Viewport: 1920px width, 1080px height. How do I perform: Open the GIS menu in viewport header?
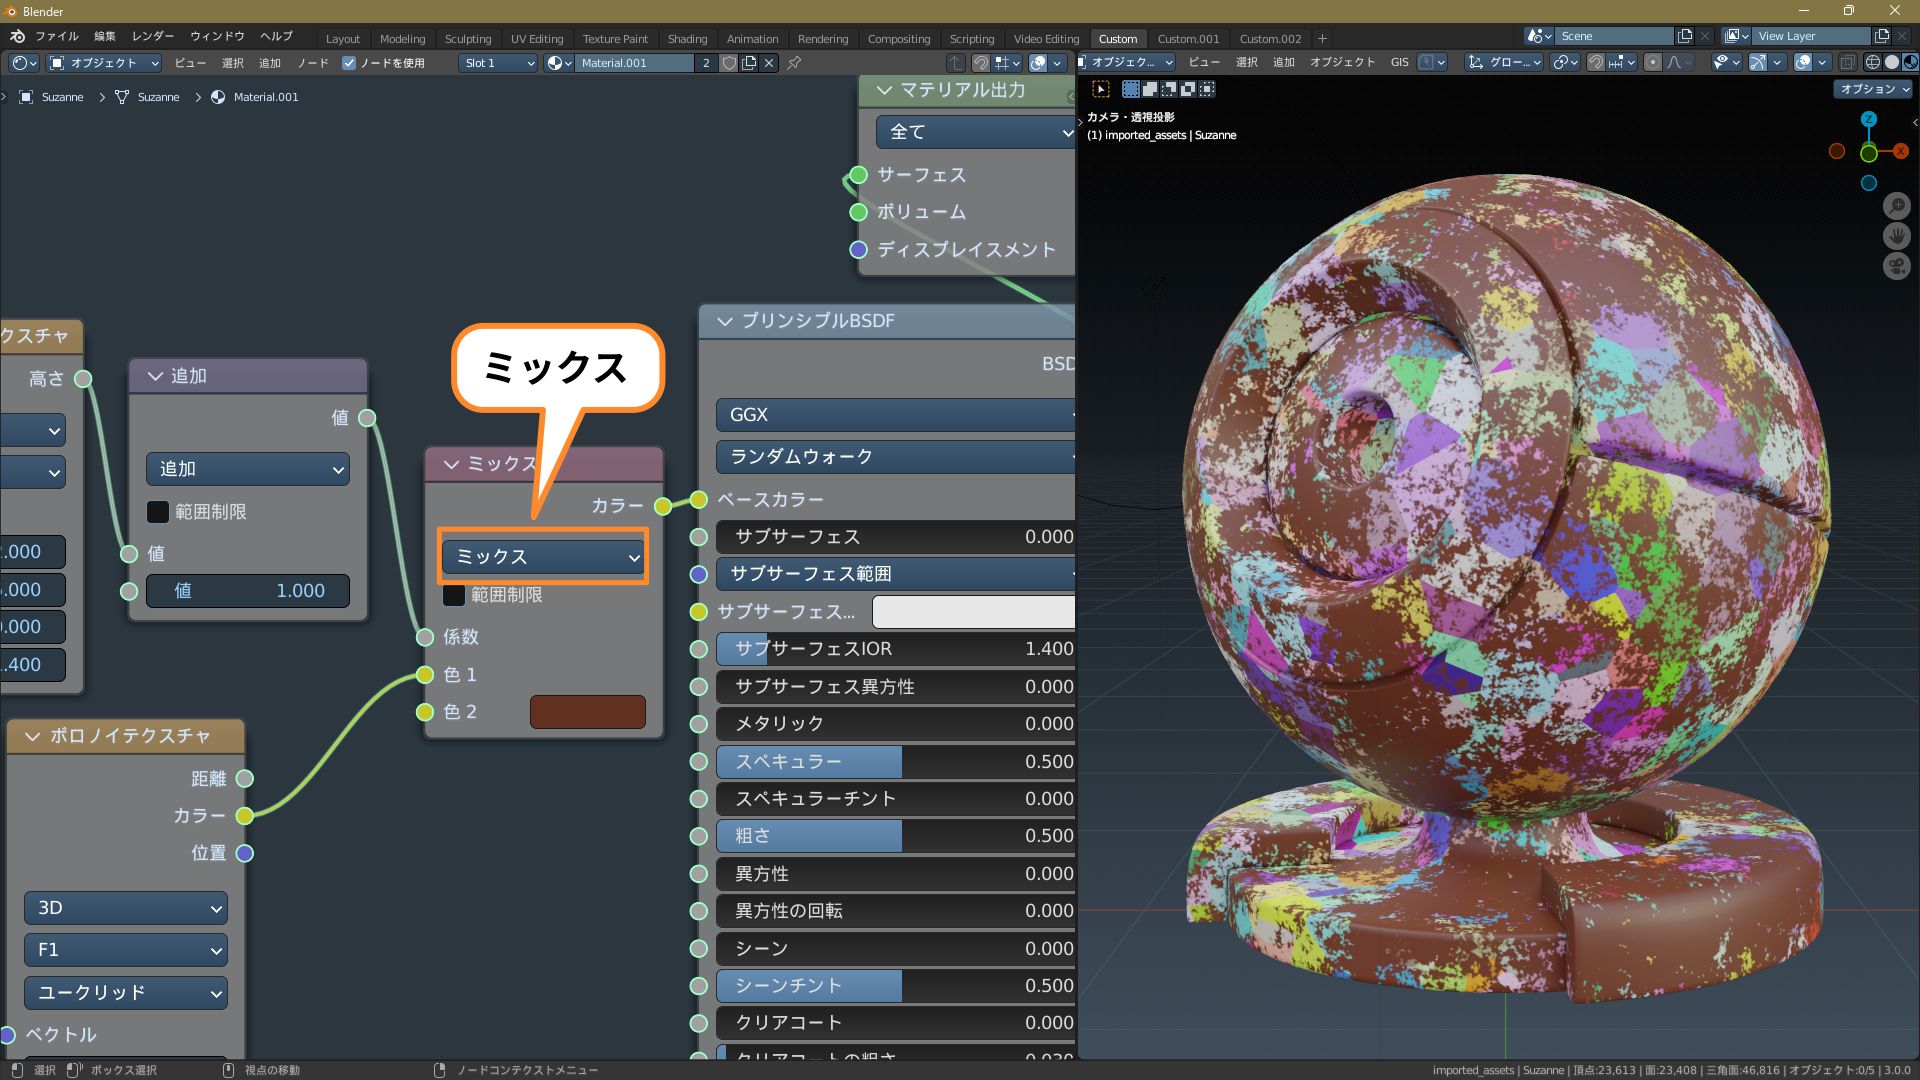pyautogui.click(x=1399, y=62)
